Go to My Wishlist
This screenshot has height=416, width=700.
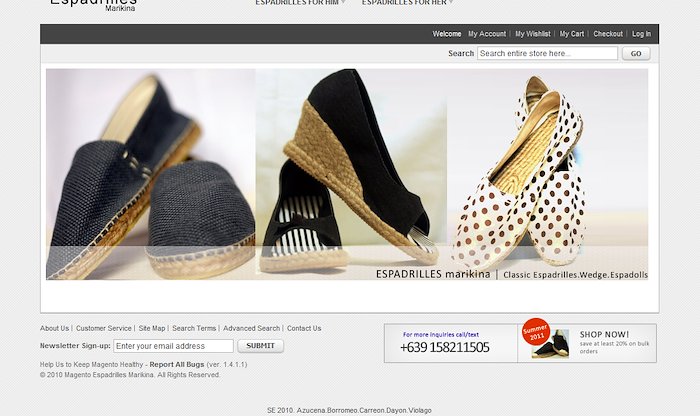tap(533, 34)
